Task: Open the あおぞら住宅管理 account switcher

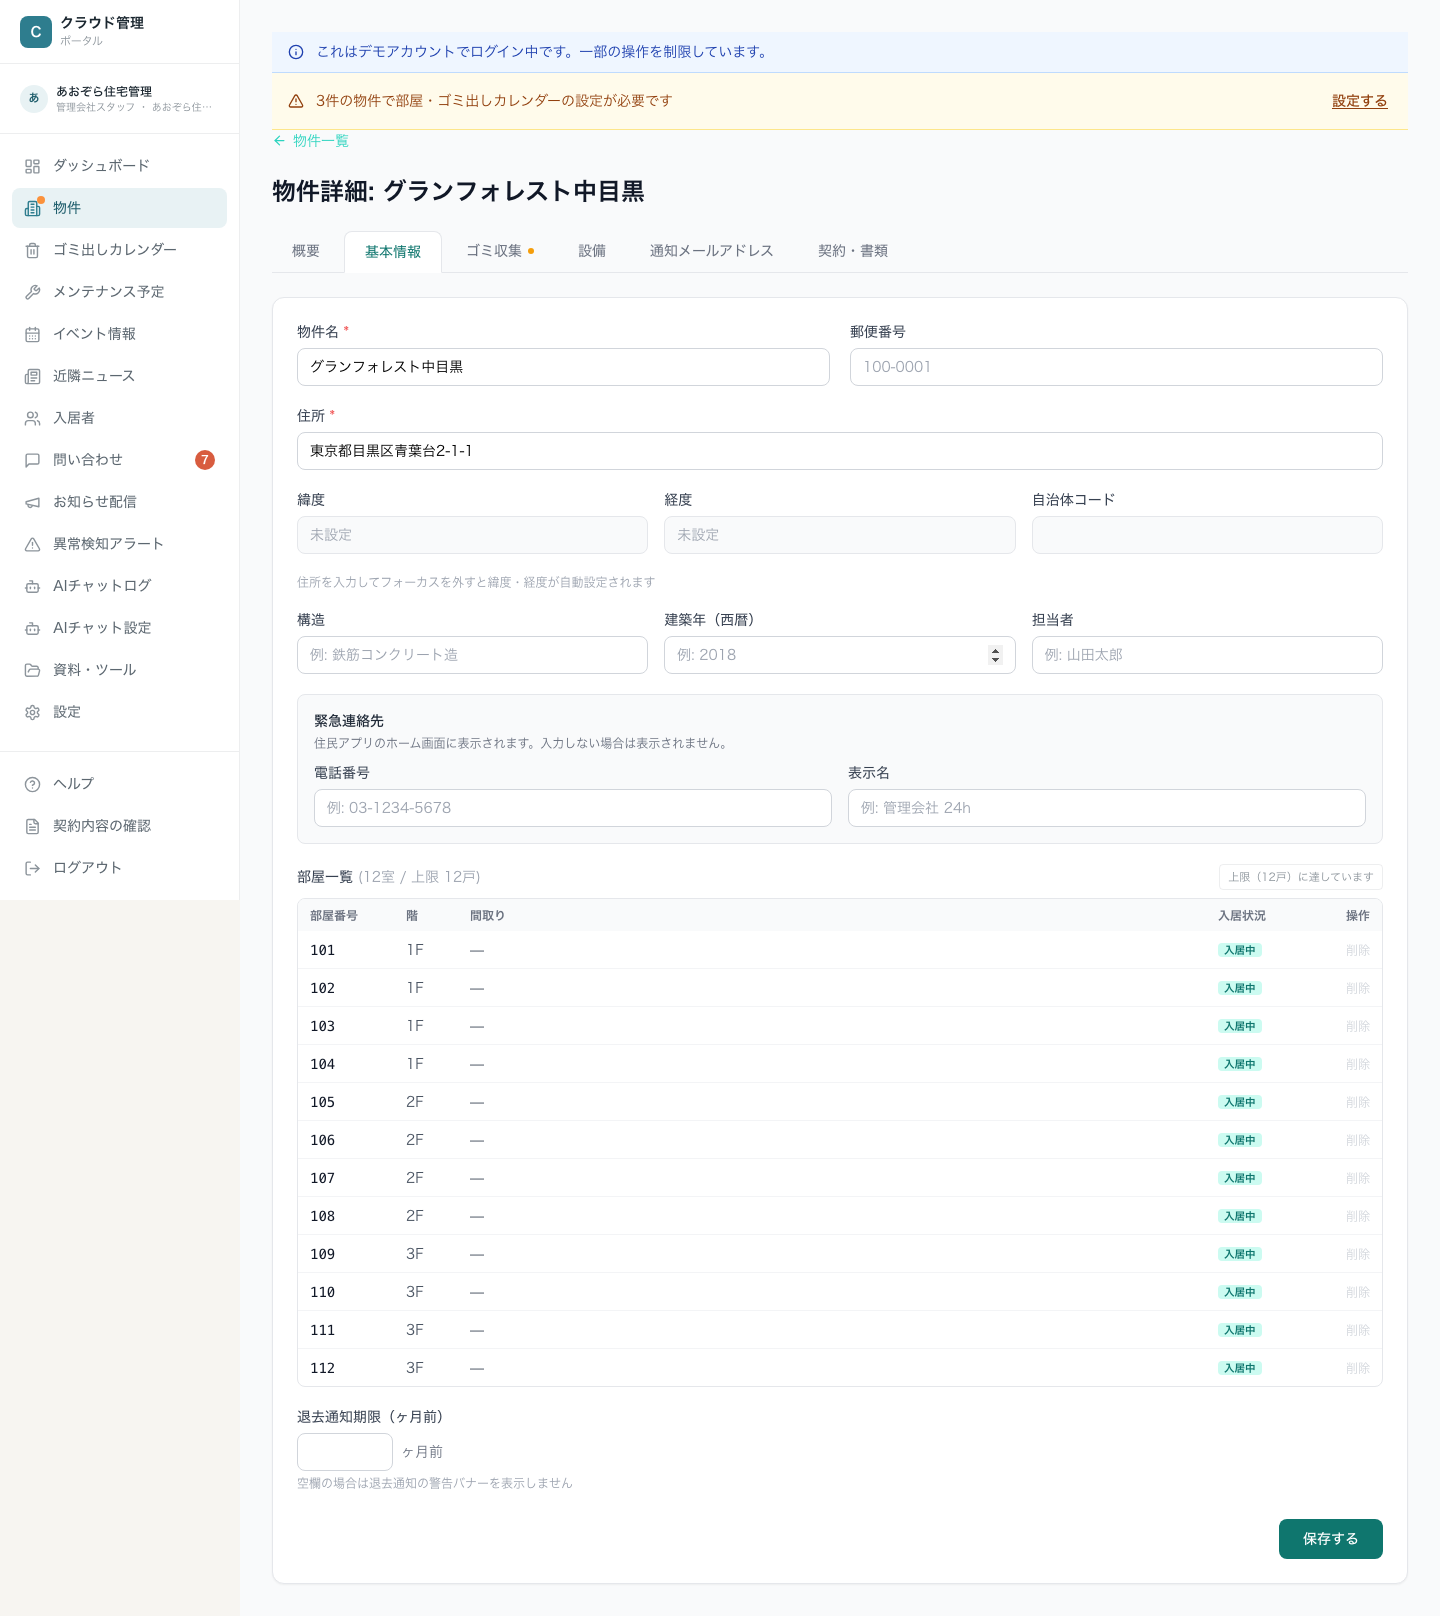Action: (x=119, y=98)
